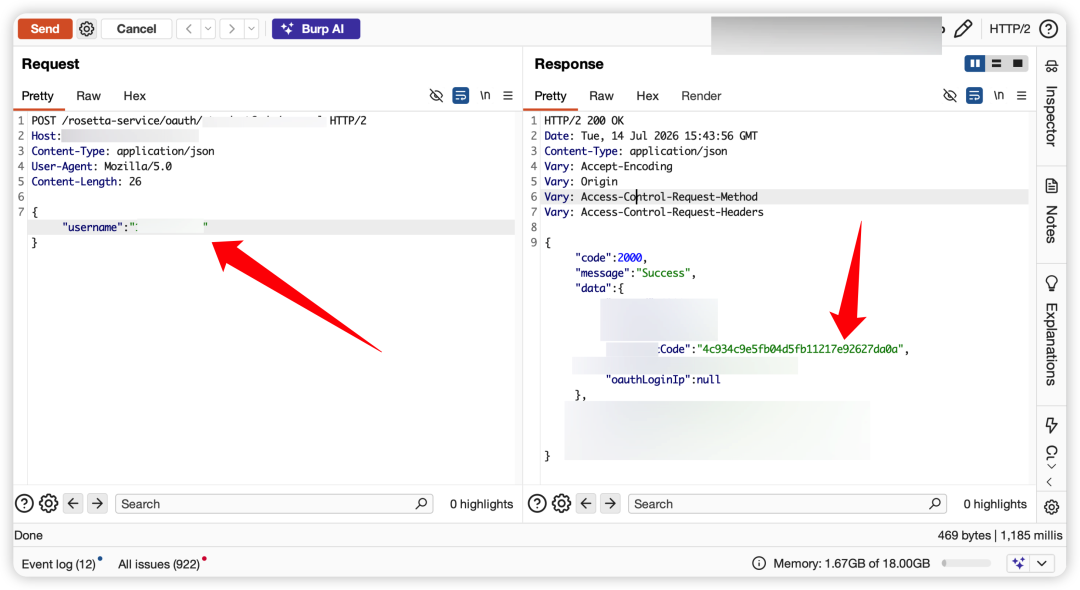
Task: Toggle line wrapping in the Response panel
Action: pyautogui.click(x=974, y=96)
